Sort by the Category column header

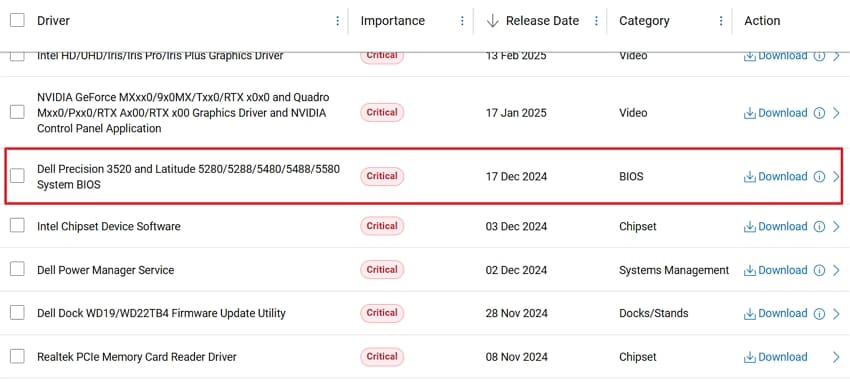coord(644,21)
